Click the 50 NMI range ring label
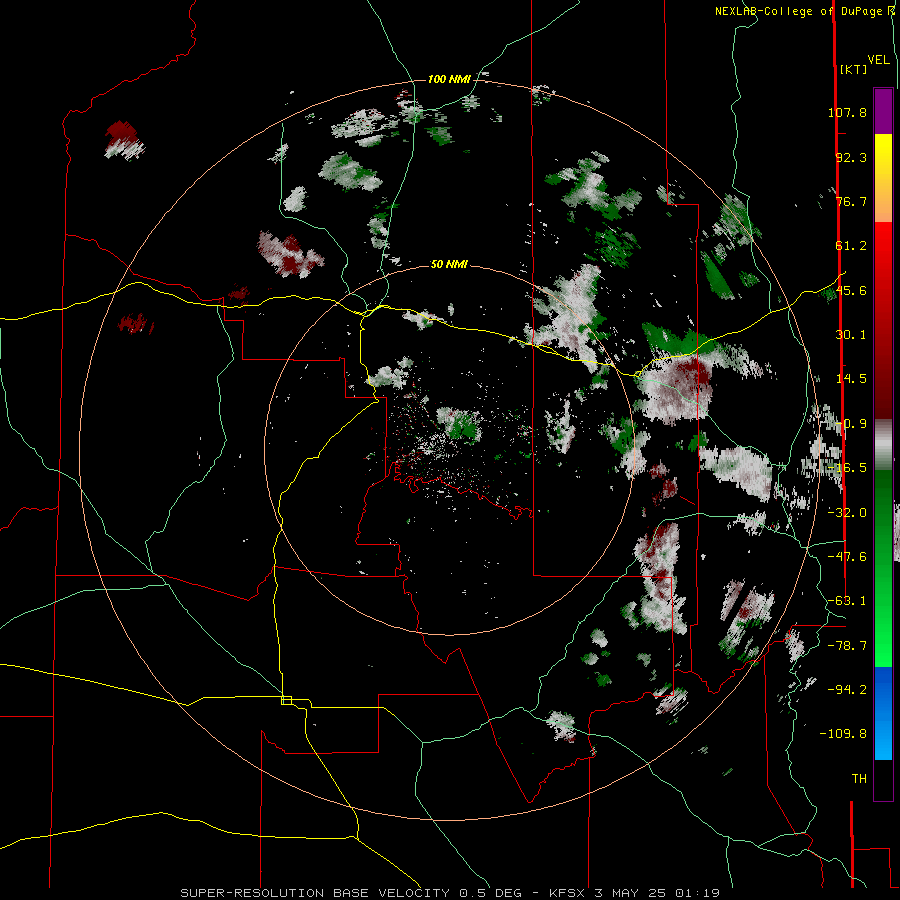 pos(449,264)
